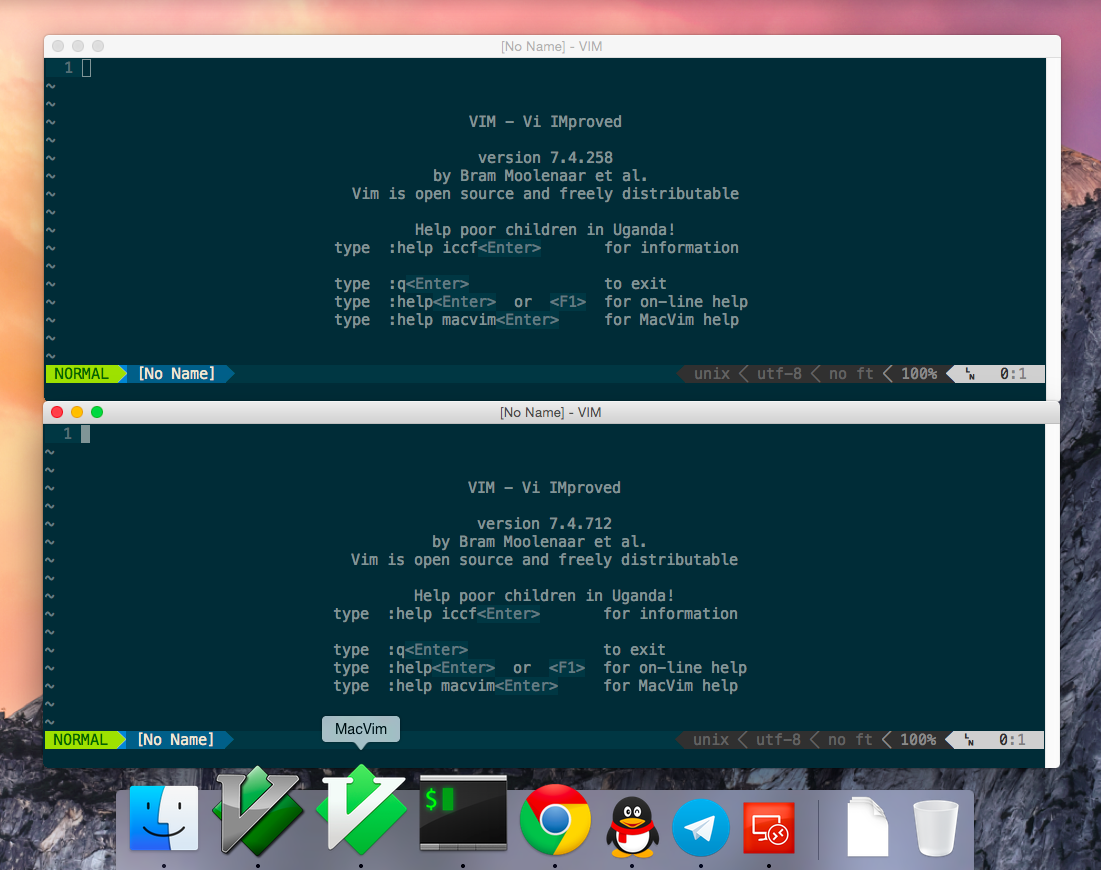Click '[No Name]' in the lower window's status line

point(176,739)
